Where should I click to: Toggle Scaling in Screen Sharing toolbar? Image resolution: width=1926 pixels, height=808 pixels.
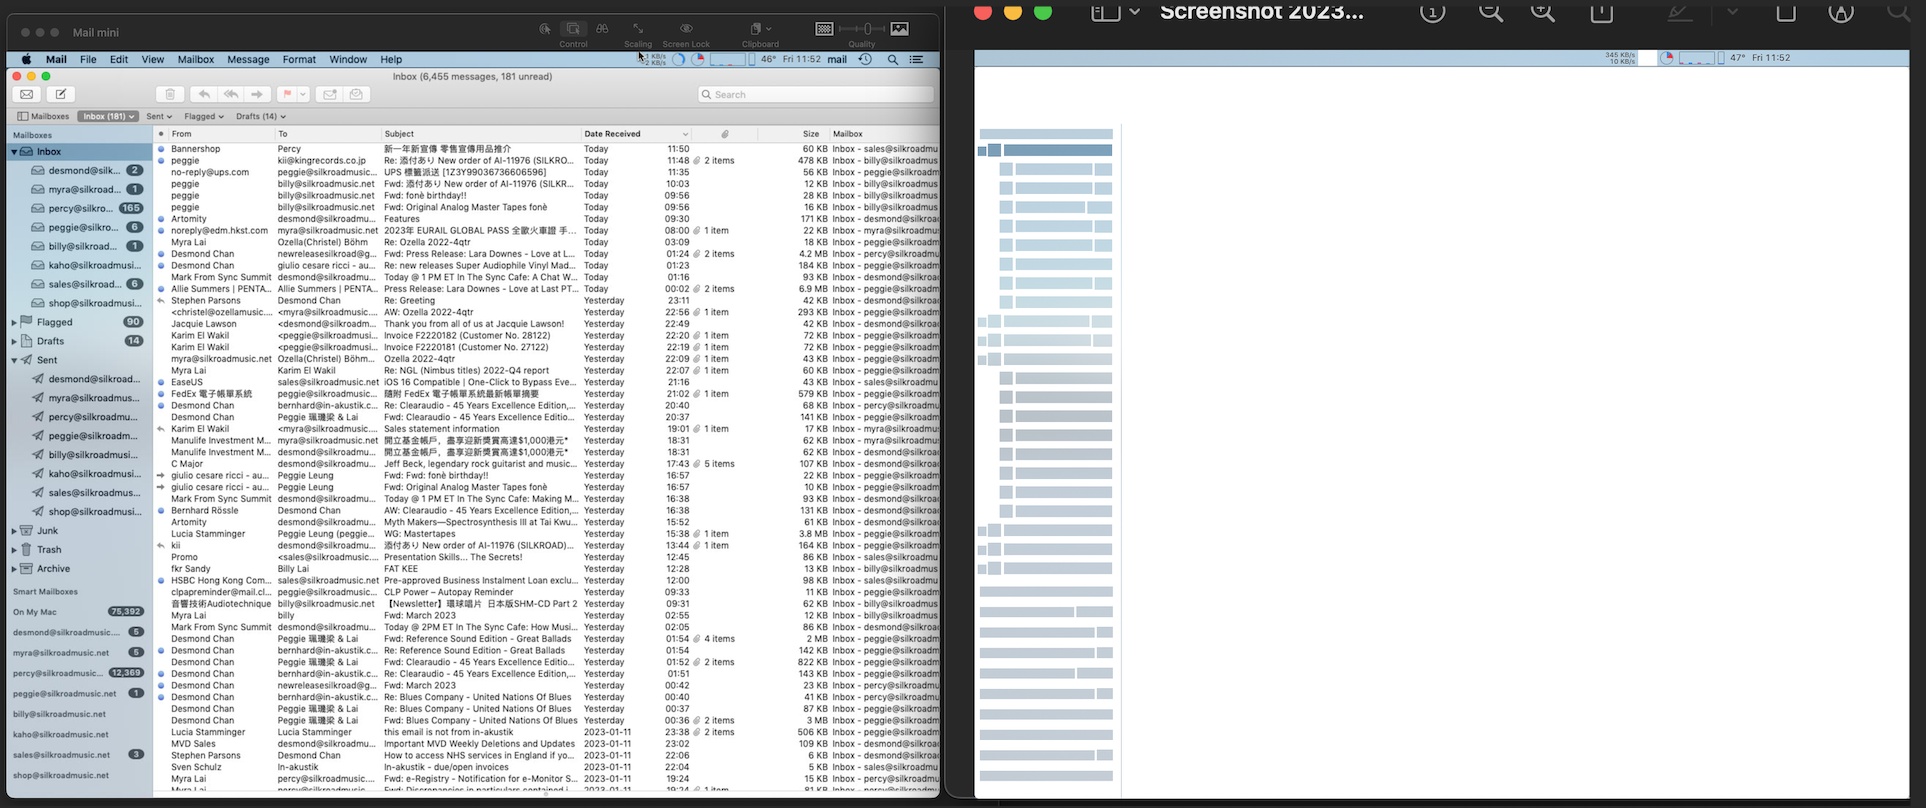[x=638, y=29]
